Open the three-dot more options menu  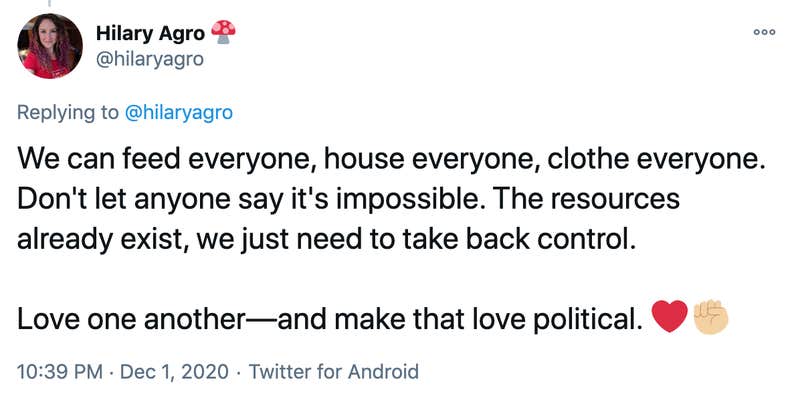pos(764,32)
